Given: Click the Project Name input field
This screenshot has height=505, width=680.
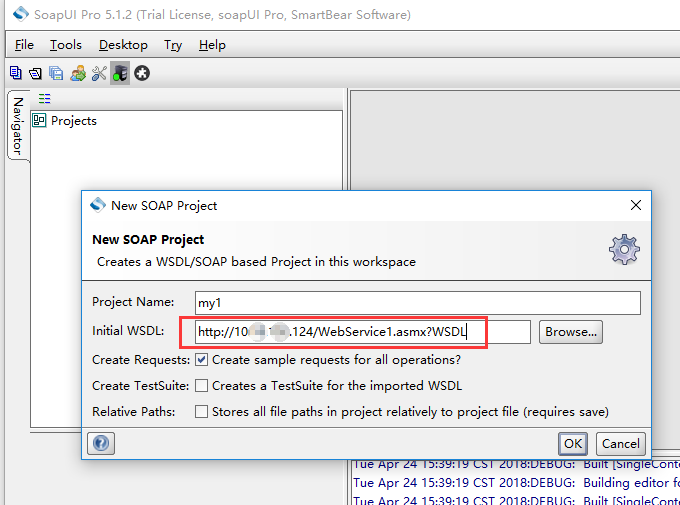Looking at the screenshot, I should [x=418, y=303].
